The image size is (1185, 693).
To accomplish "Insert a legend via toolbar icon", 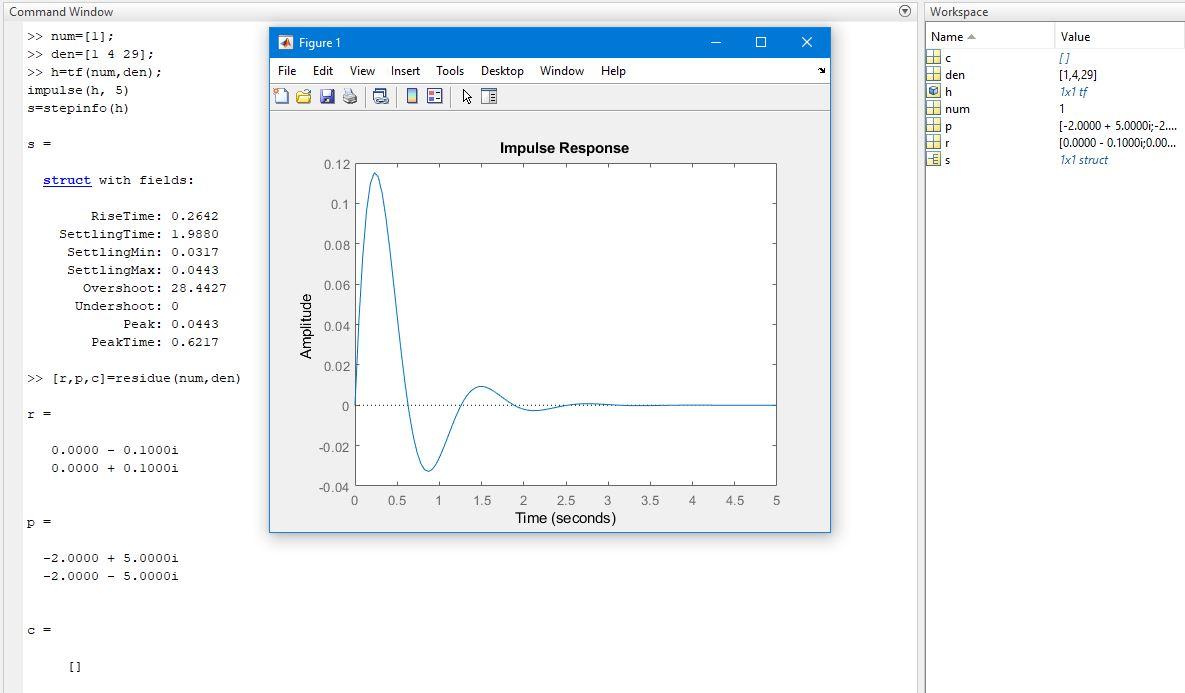I will [x=435, y=96].
